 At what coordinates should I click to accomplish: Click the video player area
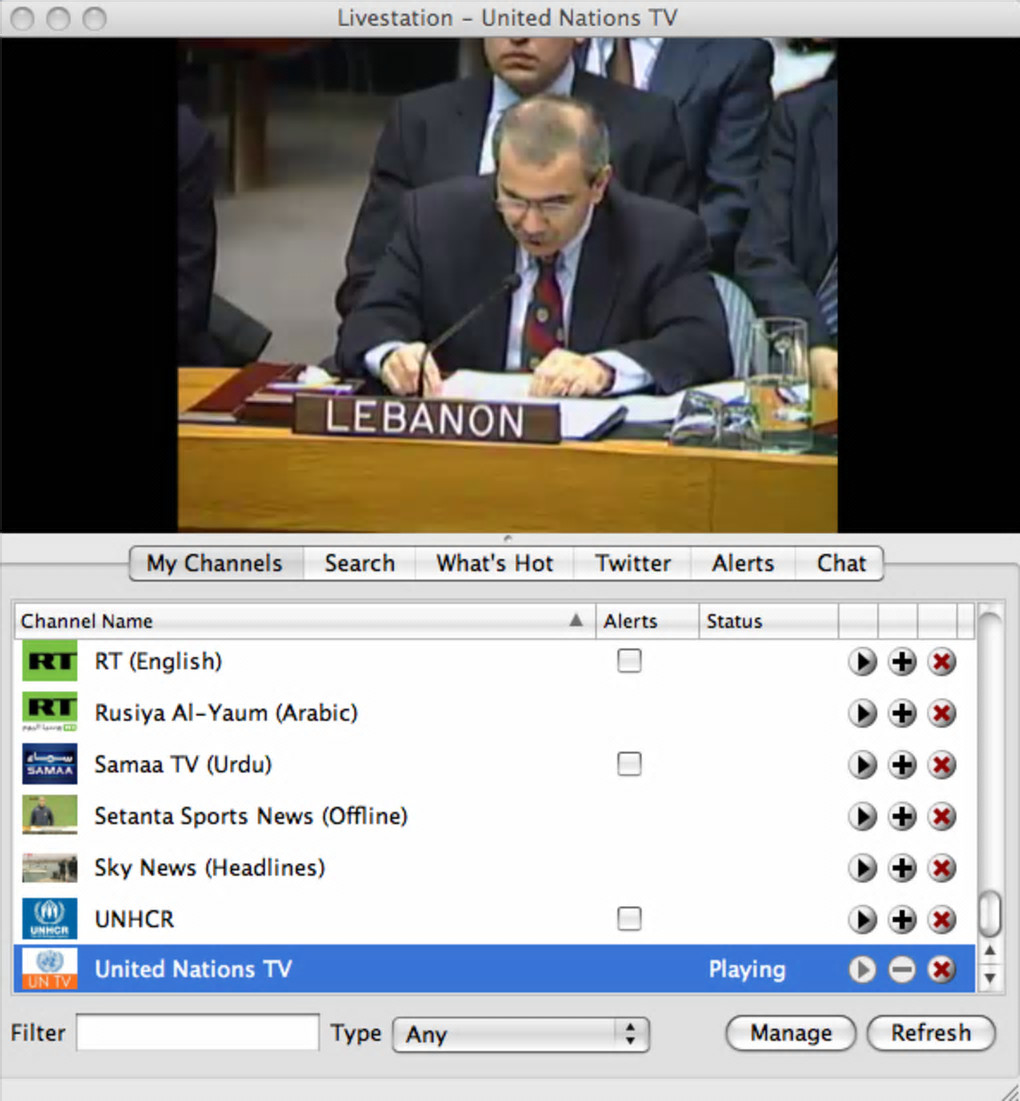[x=508, y=284]
